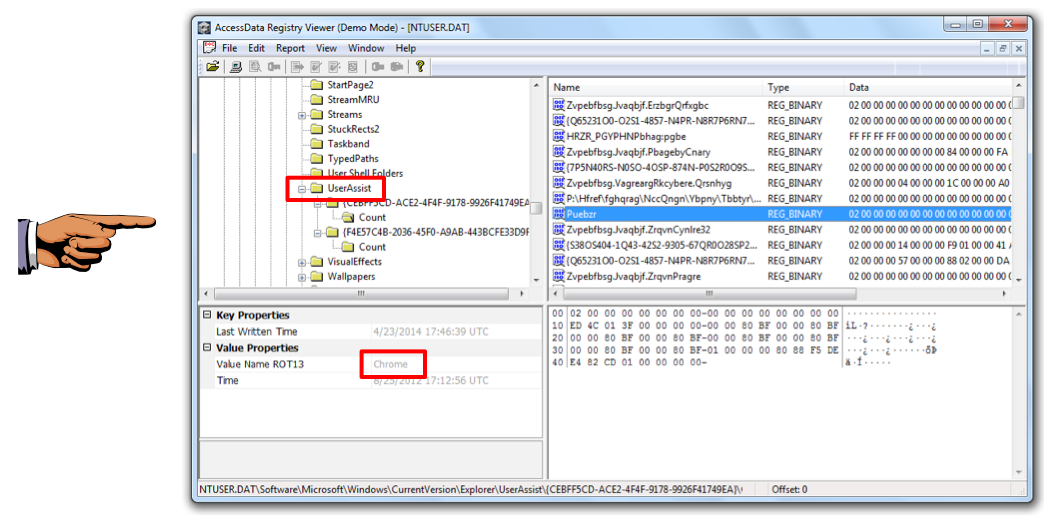Click the registry tree scroll down arrow
The image size is (1049, 524).
pyautogui.click(x=536, y=280)
